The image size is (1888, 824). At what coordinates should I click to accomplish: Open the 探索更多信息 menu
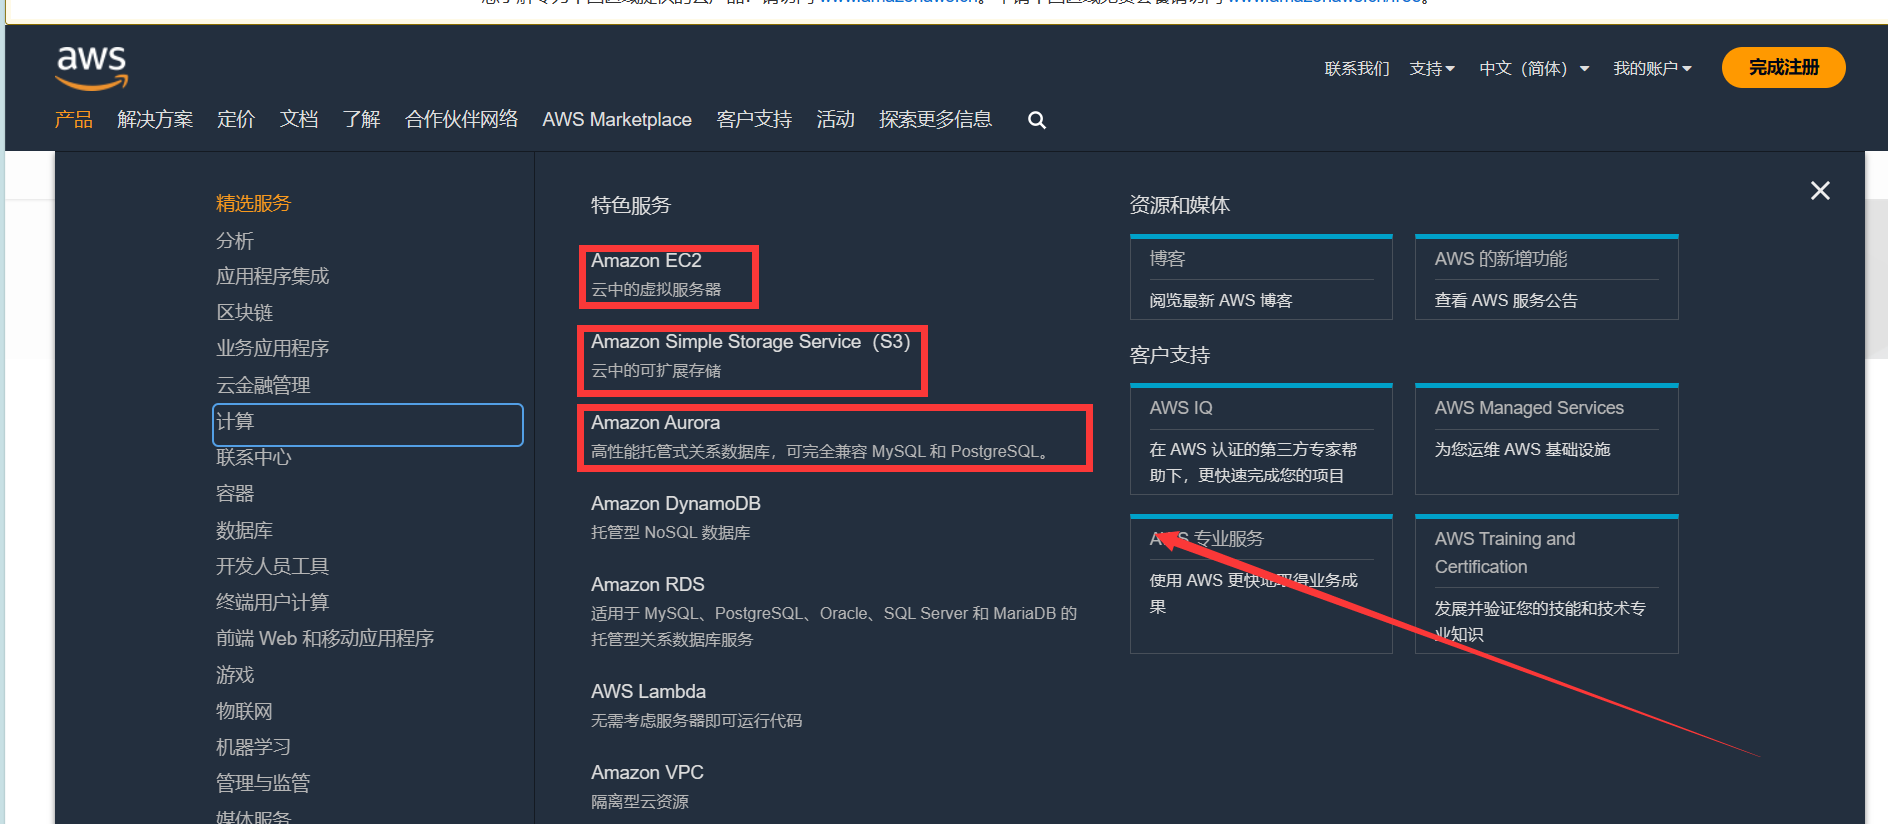[935, 119]
